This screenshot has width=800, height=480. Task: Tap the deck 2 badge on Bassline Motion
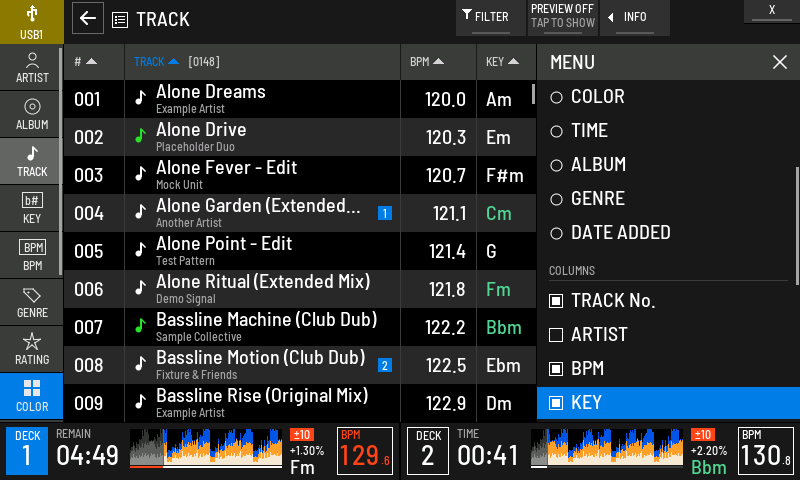[385, 365]
